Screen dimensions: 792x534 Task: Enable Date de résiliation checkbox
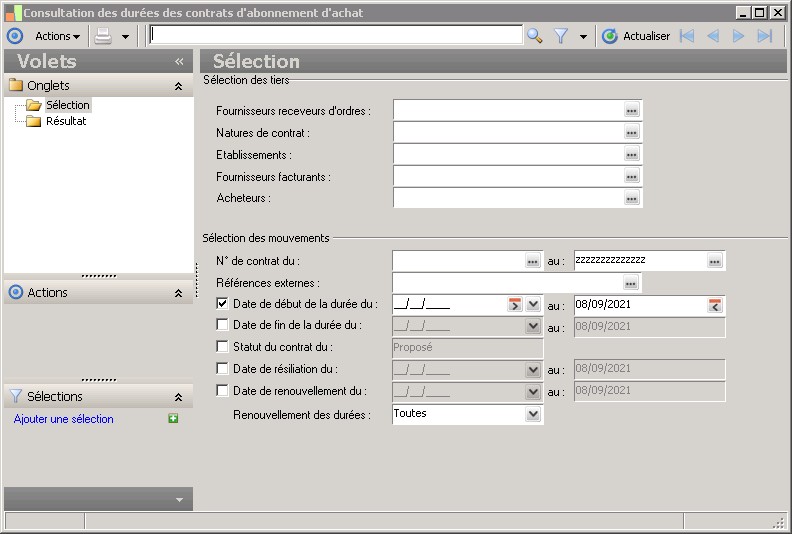222,369
